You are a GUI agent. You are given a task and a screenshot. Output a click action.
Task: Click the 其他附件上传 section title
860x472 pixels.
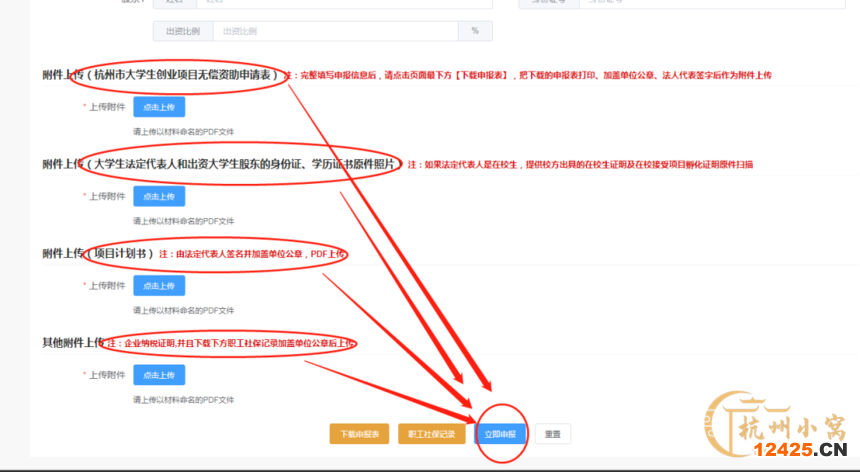tap(73, 343)
